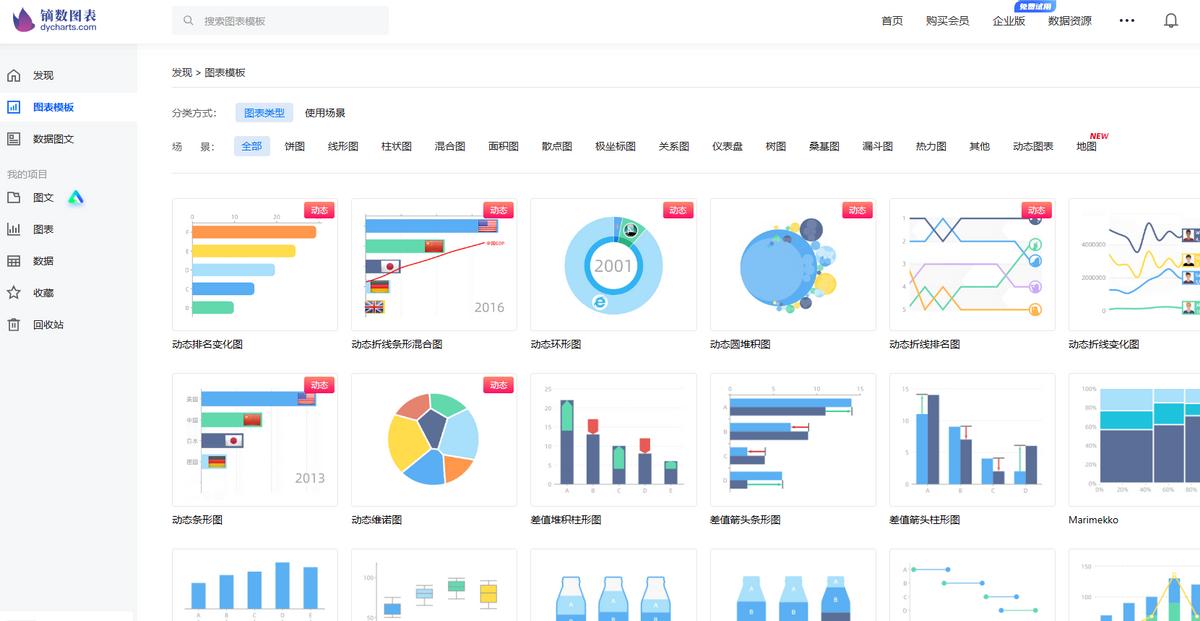
Task: Switch to 使用场景 classification
Action: pos(325,113)
